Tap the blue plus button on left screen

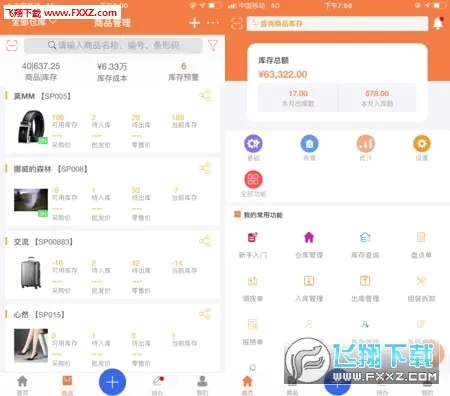pyautogui.click(x=112, y=382)
